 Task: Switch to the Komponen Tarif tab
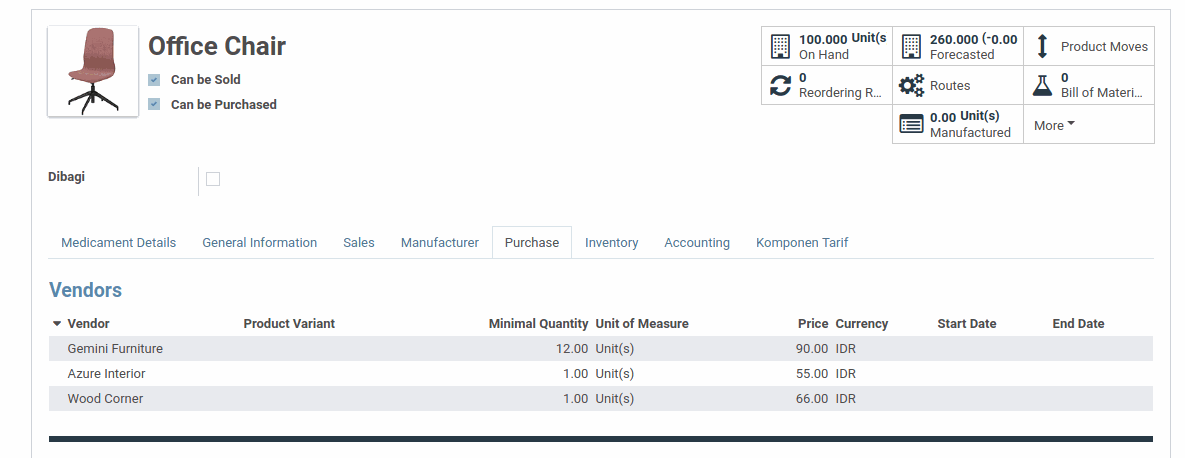tap(801, 243)
